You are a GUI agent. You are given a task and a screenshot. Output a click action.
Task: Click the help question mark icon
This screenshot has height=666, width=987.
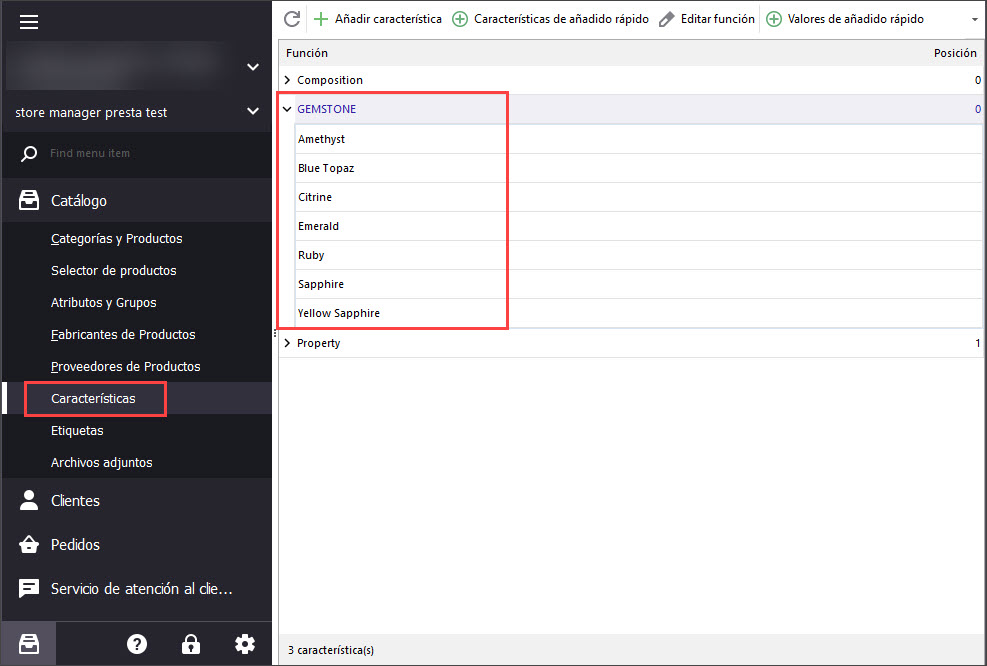137,644
